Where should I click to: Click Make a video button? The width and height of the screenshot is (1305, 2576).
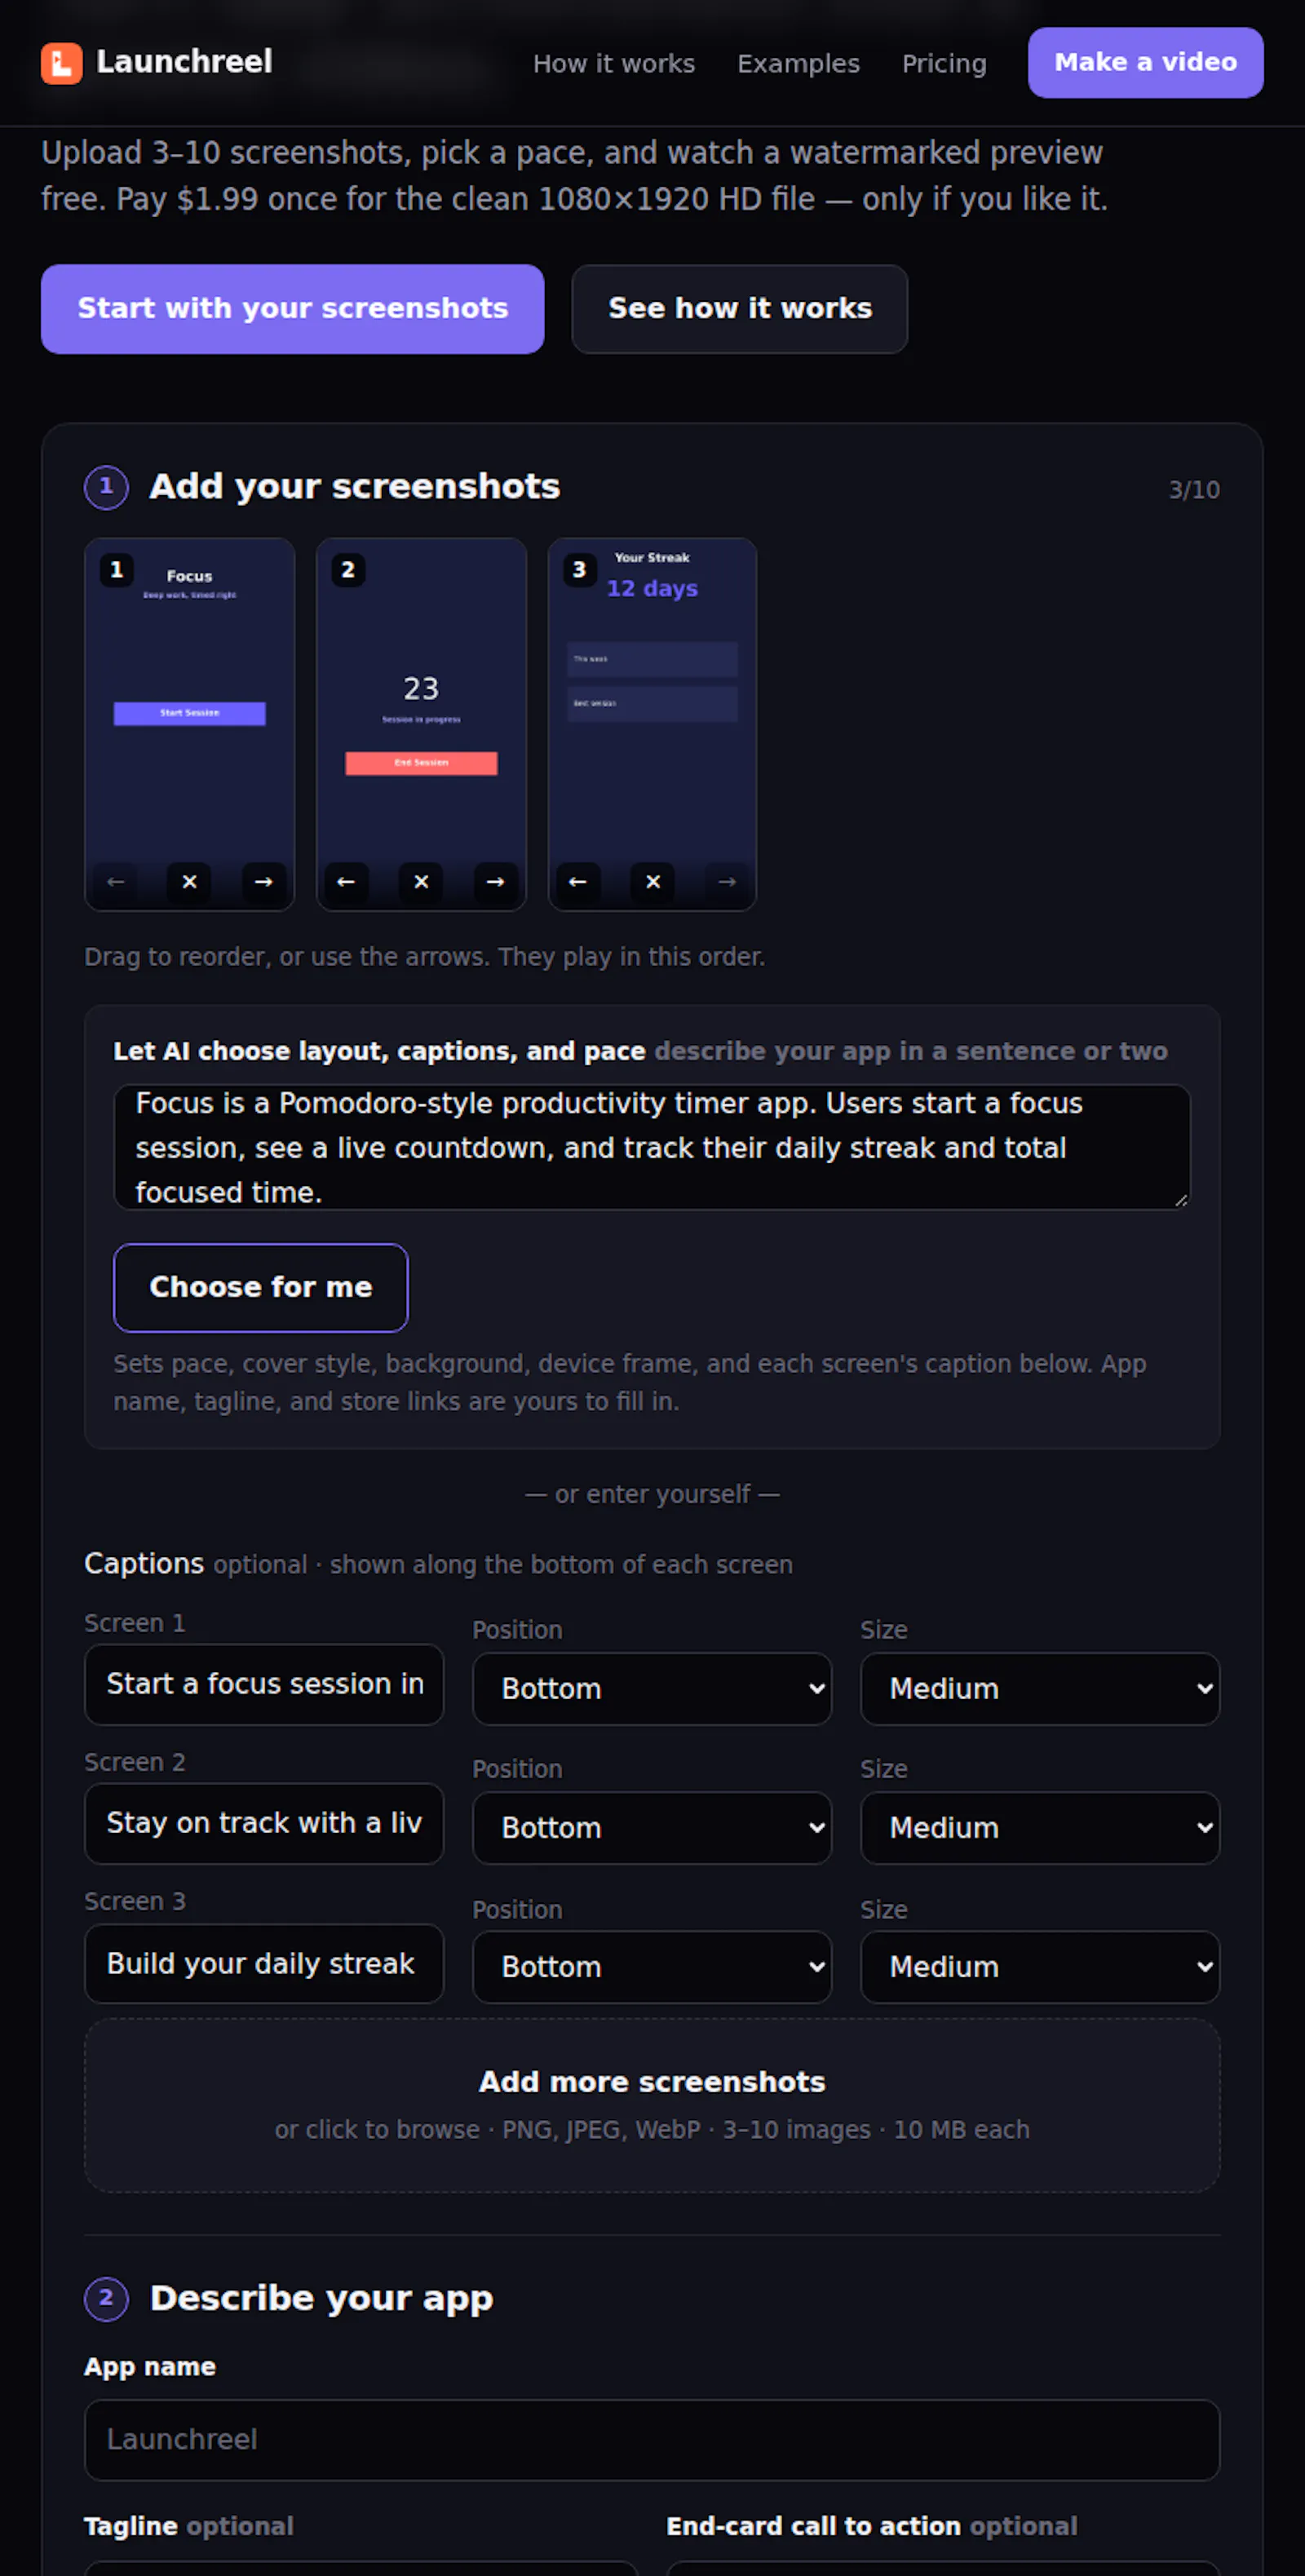[1146, 62]
